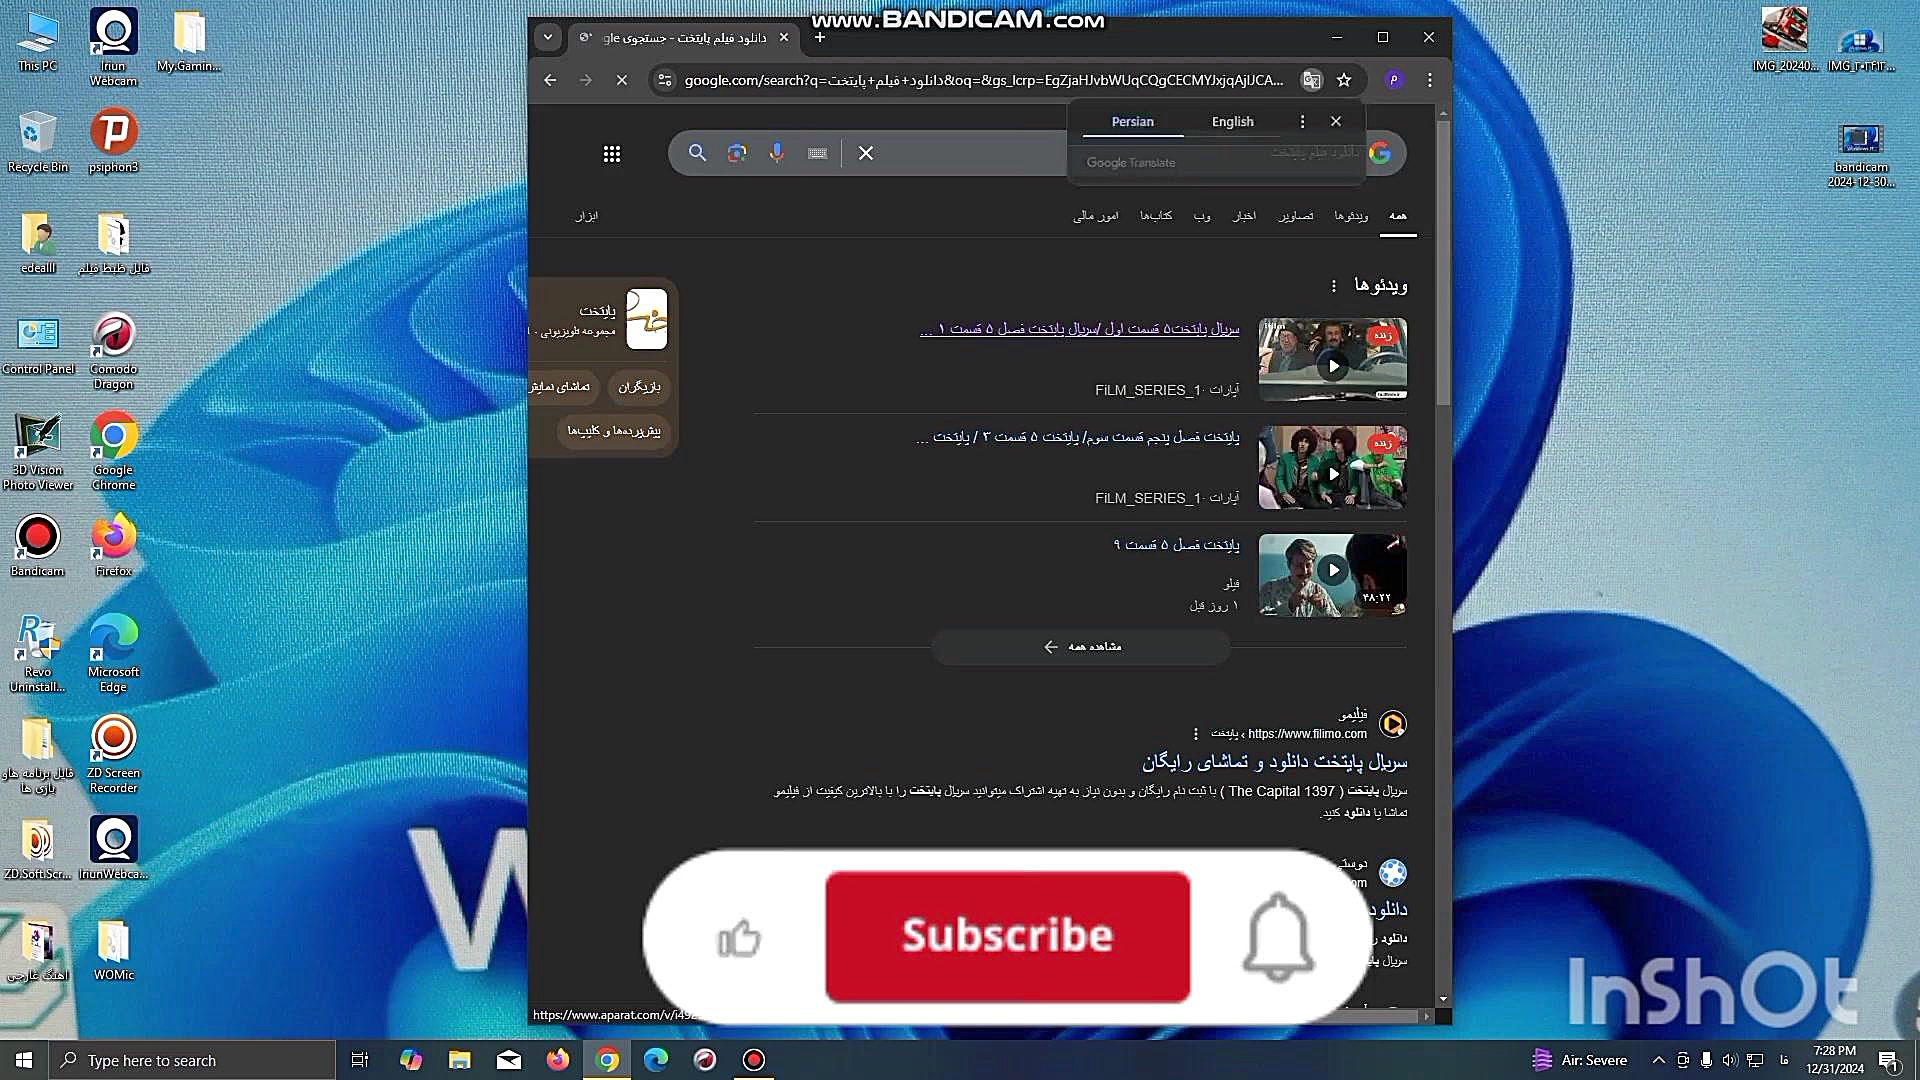Screen dimensions: 1920x1080
Task: Click Chrome back navigation arrow
Action: (550, 80)
